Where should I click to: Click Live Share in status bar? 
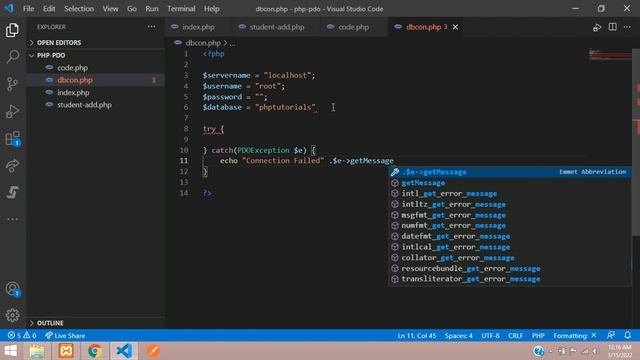point(65,336)
